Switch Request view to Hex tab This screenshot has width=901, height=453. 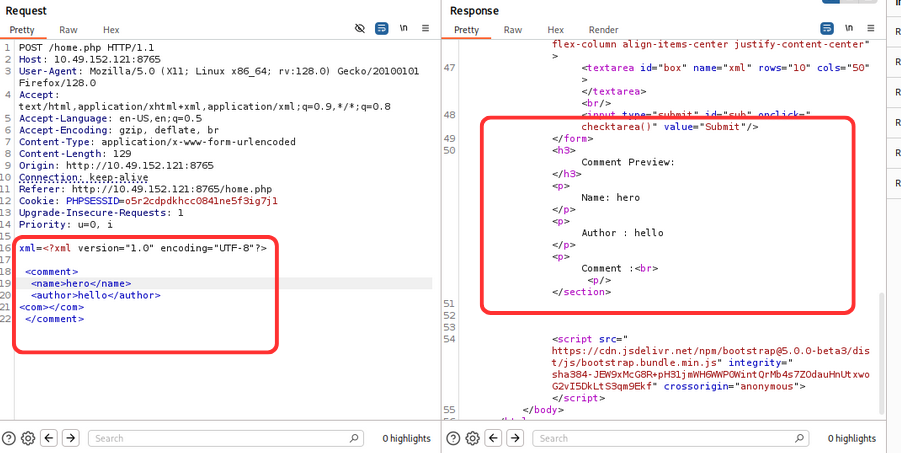point(111,30)
